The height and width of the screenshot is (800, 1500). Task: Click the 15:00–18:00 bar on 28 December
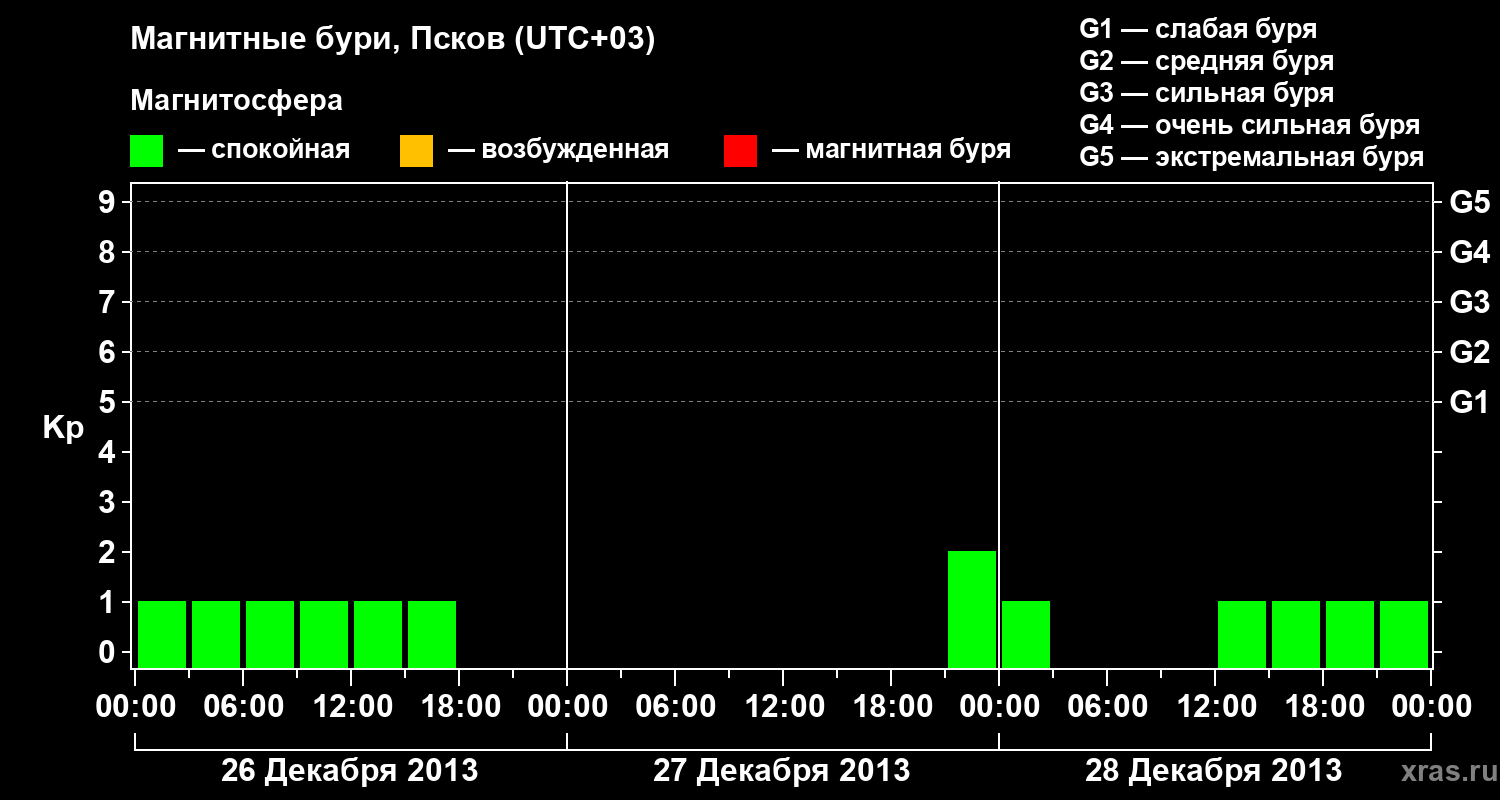(x=1296, y=634)
